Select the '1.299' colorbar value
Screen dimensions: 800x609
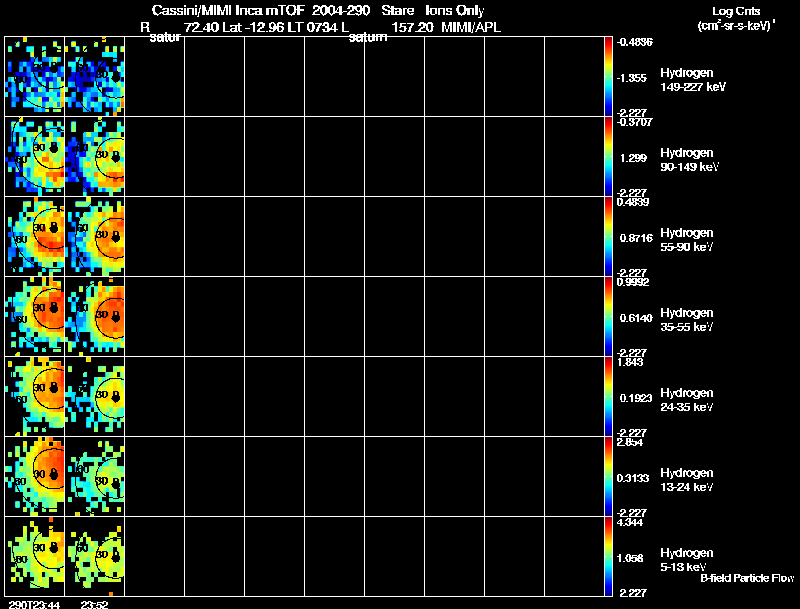pos(633,158)
